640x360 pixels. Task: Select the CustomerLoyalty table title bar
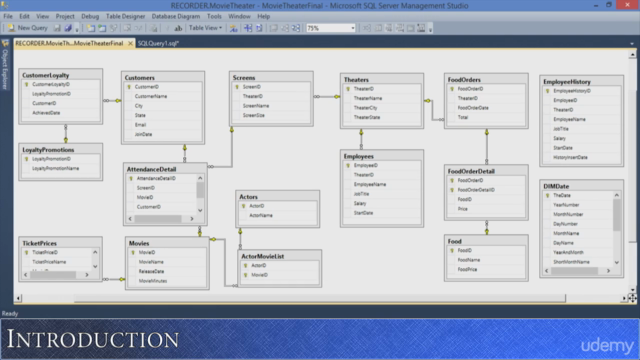[x=60, y=75]
